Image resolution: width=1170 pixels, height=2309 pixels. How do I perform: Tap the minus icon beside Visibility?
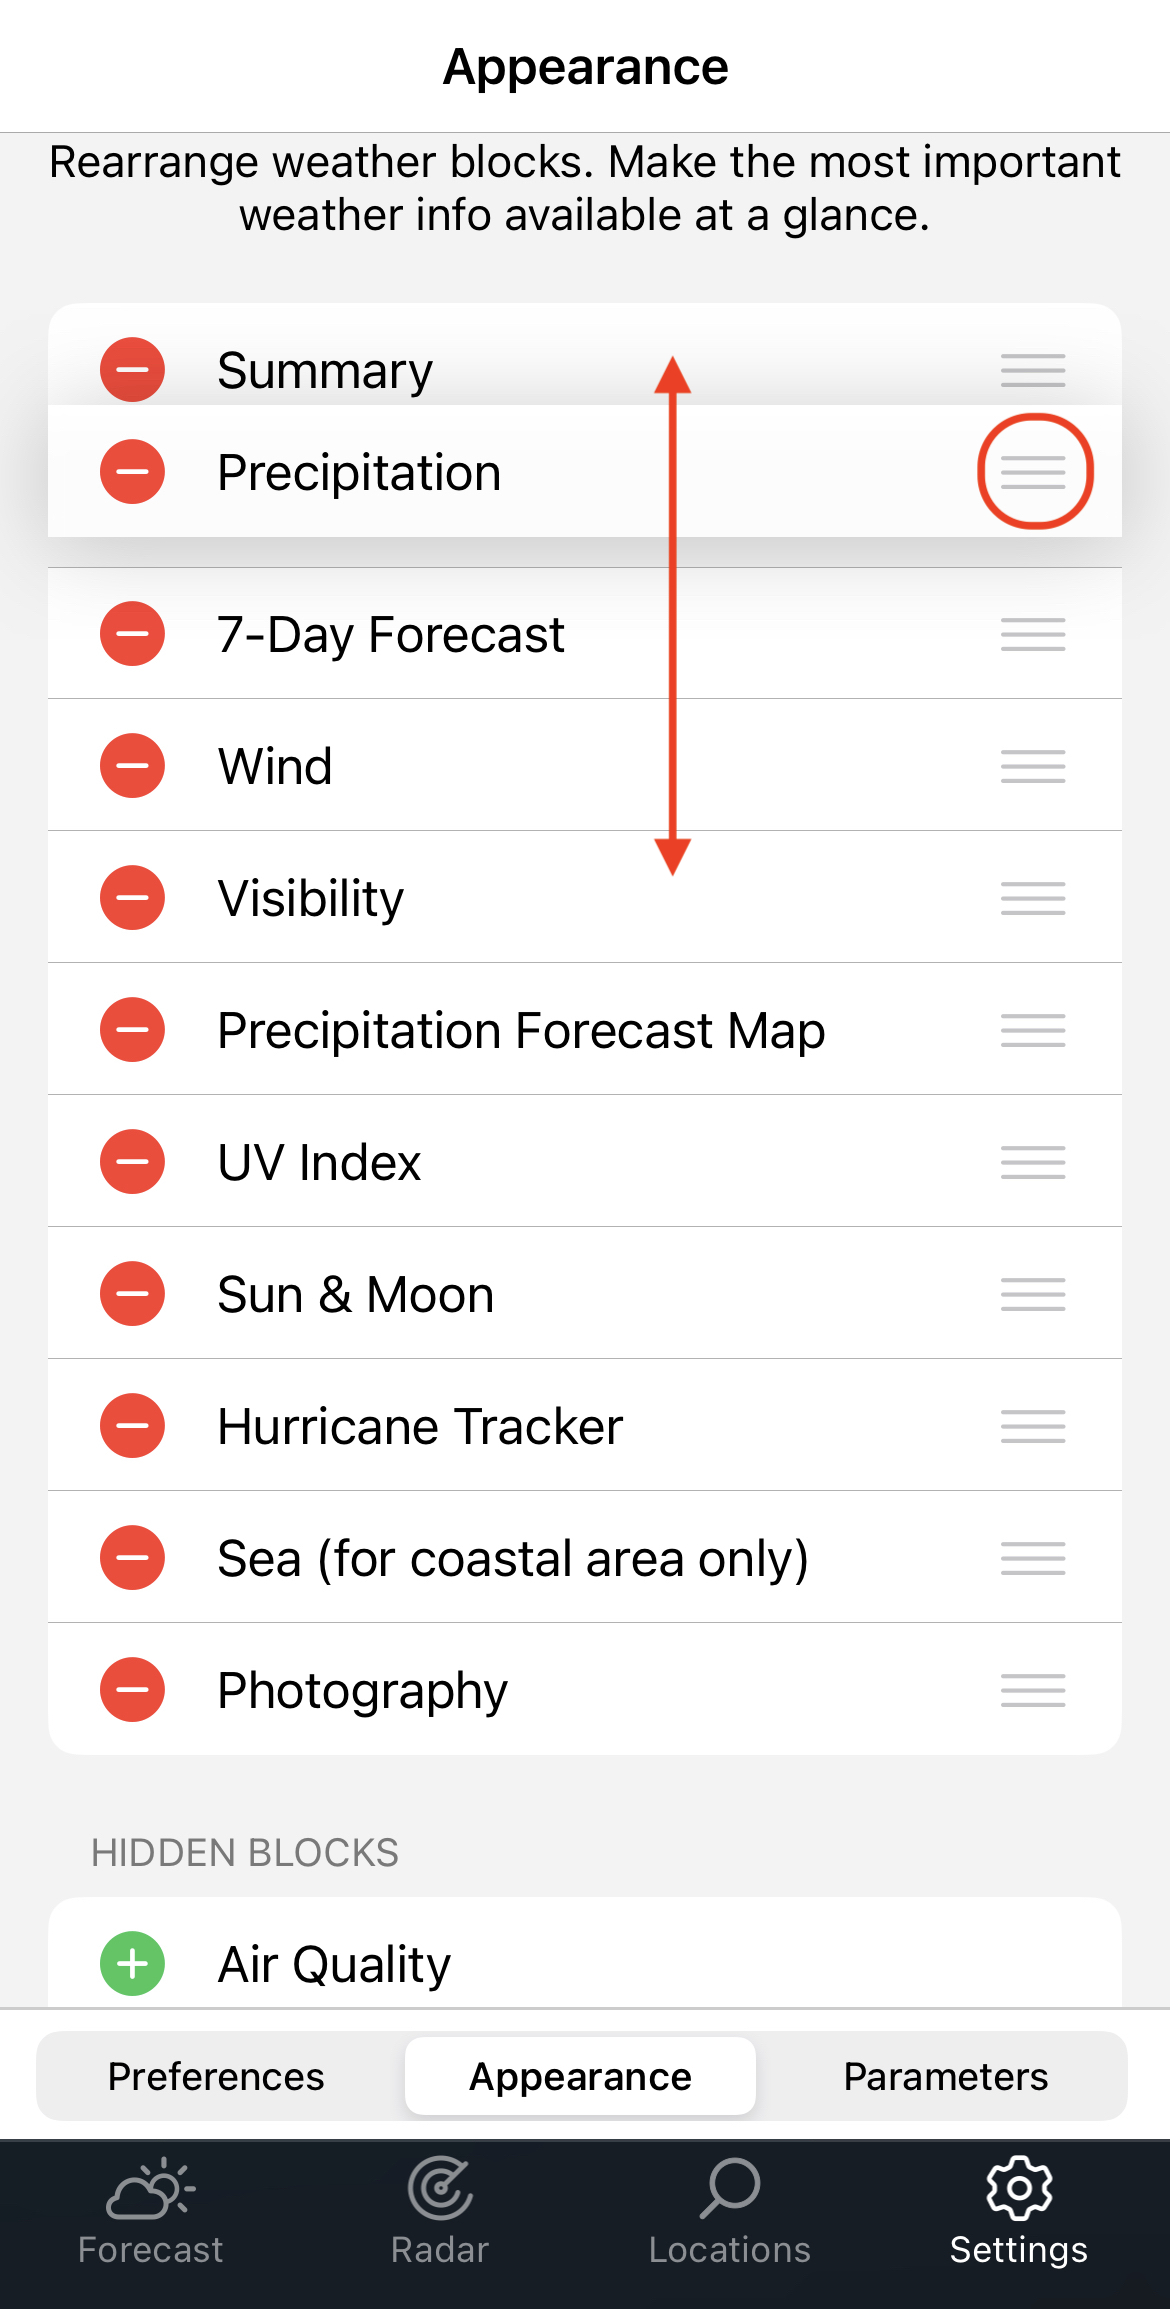click(x=132, y=898)
